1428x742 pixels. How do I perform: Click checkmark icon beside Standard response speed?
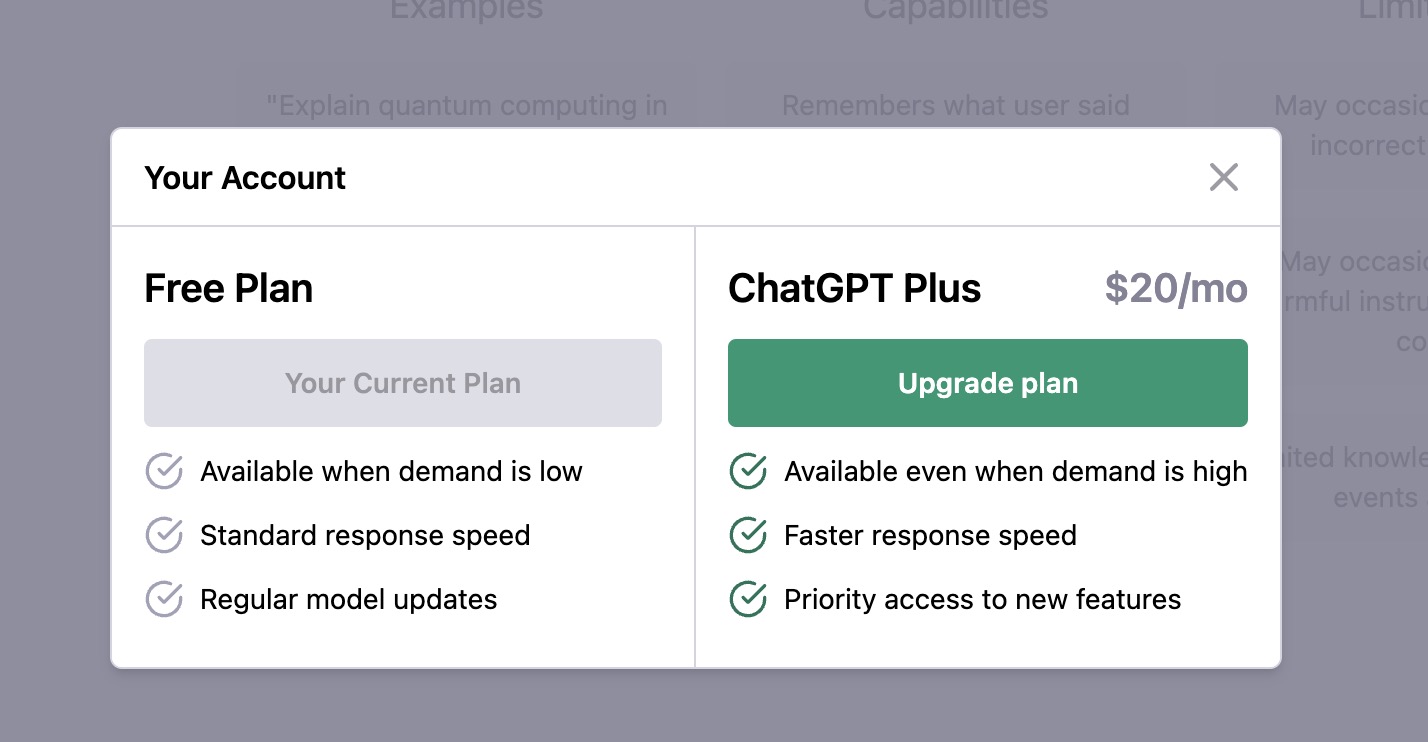pos(164,535)
